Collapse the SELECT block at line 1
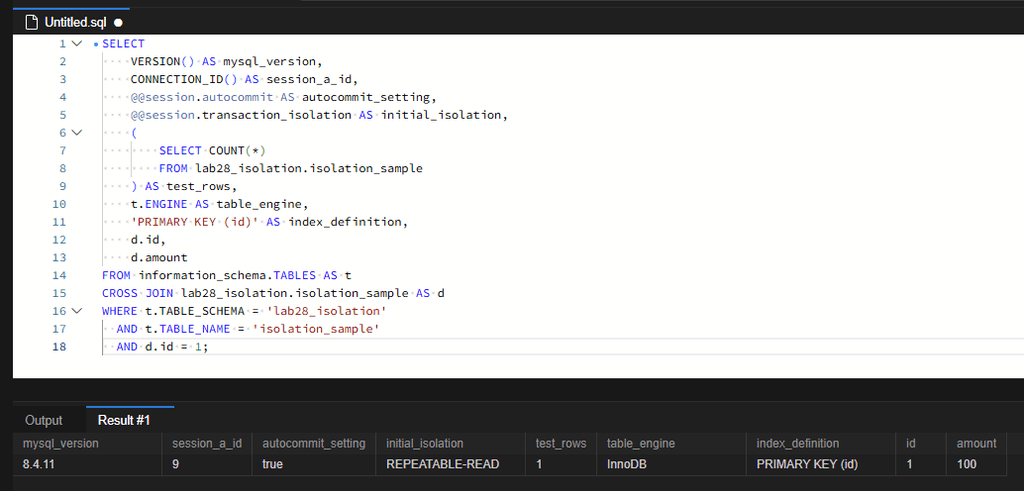The height and width of the screenshot is (491, 1024). click(77, 44)
